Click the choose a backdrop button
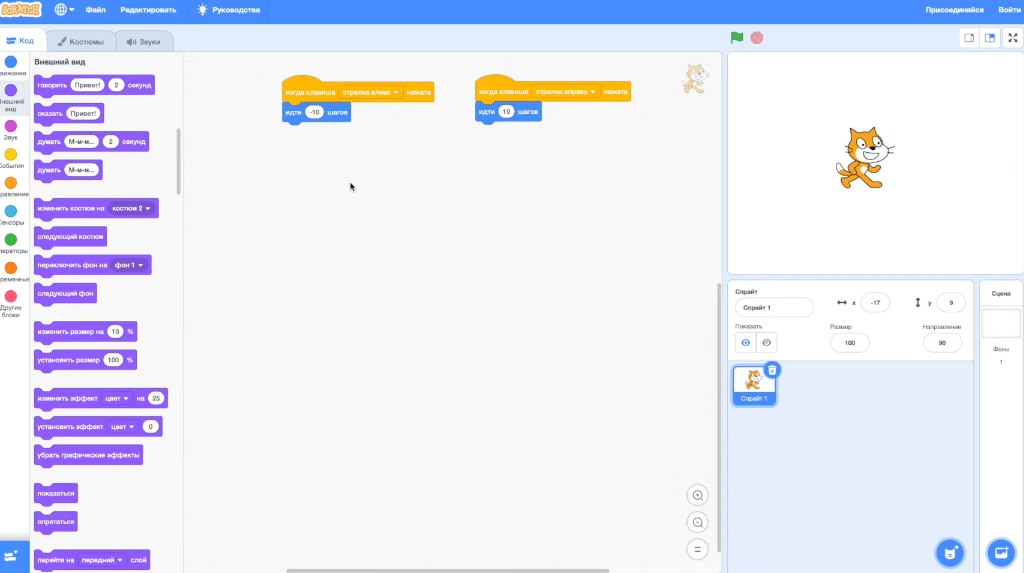The image size is (1024, 573). [1001, 553]
